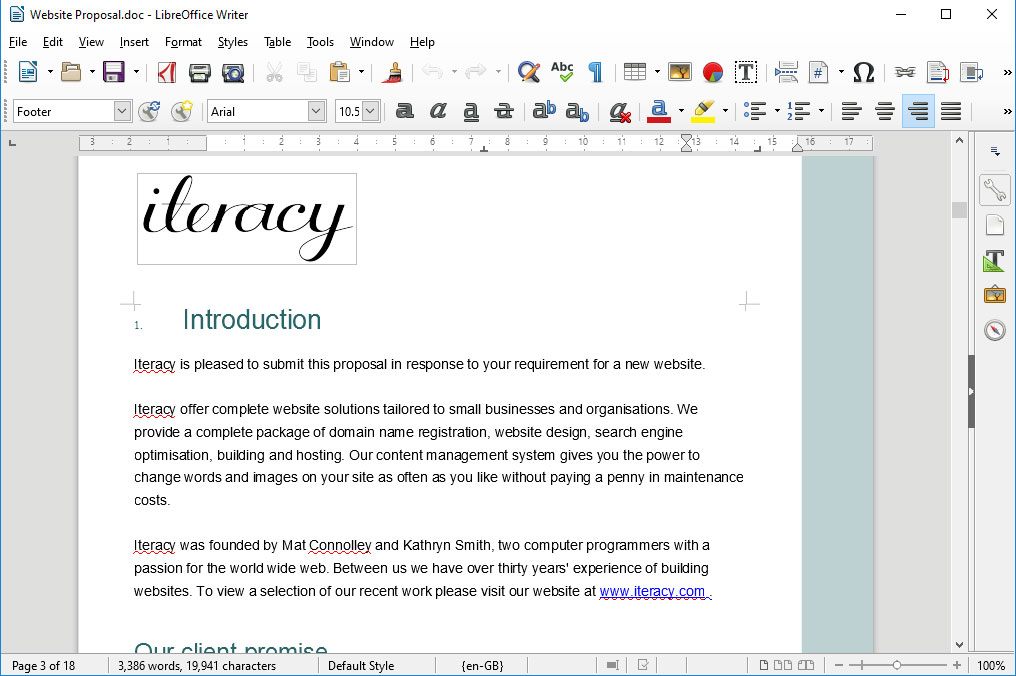1016x676 pixels.
Task: Expand the paragraph style dropdown showing Footer
Action: [x=122, y=111]
